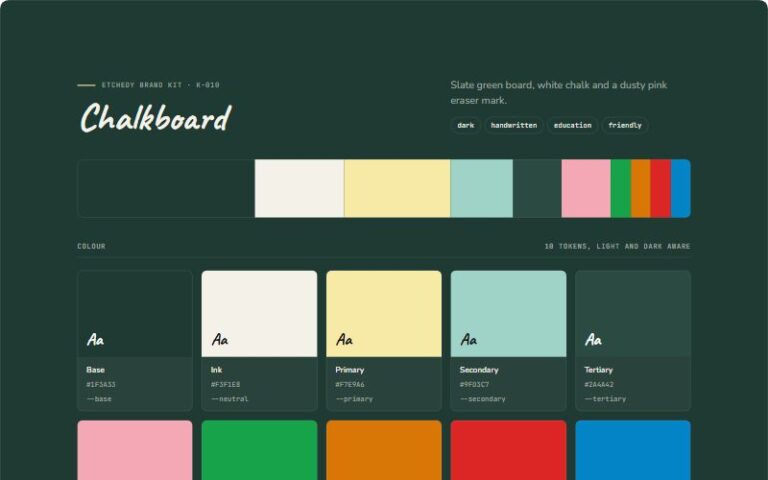Image resolution: width=768 pixels, height=480 pixels.
Task: Click the "10 TOKENS, LIGHT AND DARK AWARE" label
Action: pos(617,246)
